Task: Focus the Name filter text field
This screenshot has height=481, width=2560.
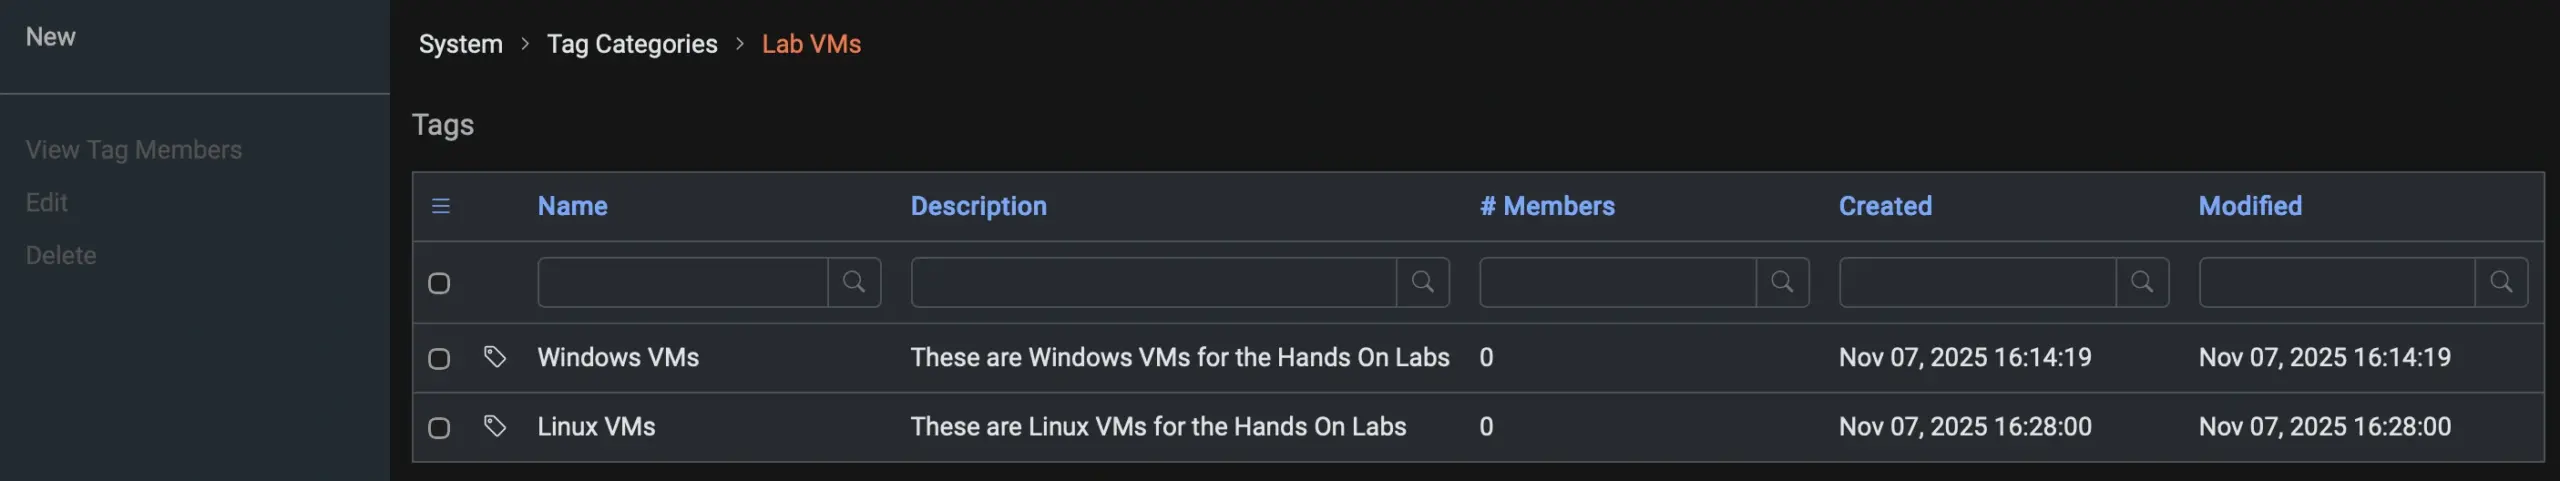Action: coord(683,282)
